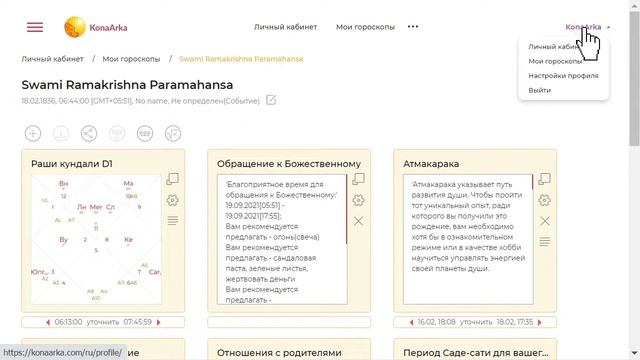Viewport: 640px width, 360px height.
Task: Click the page vertical scrollbar thumb
Action: (634, 78)
